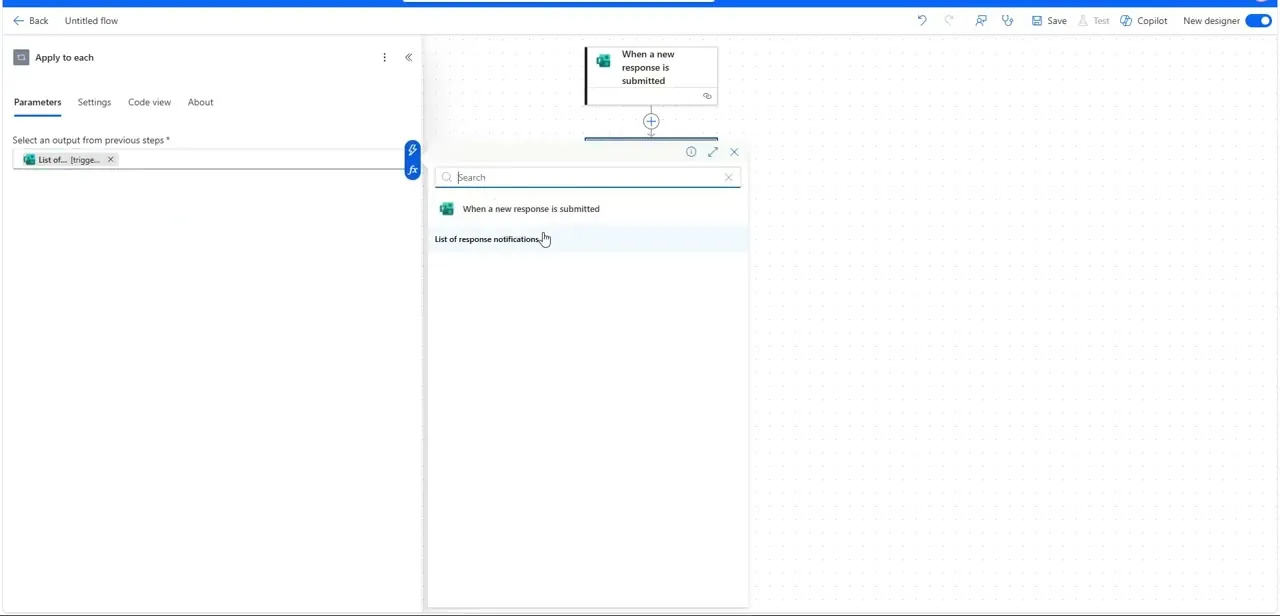The width and height of the screenshot is (1280, 616).
Task: Click the Forms icon inside the token chip
Action: 29,160
